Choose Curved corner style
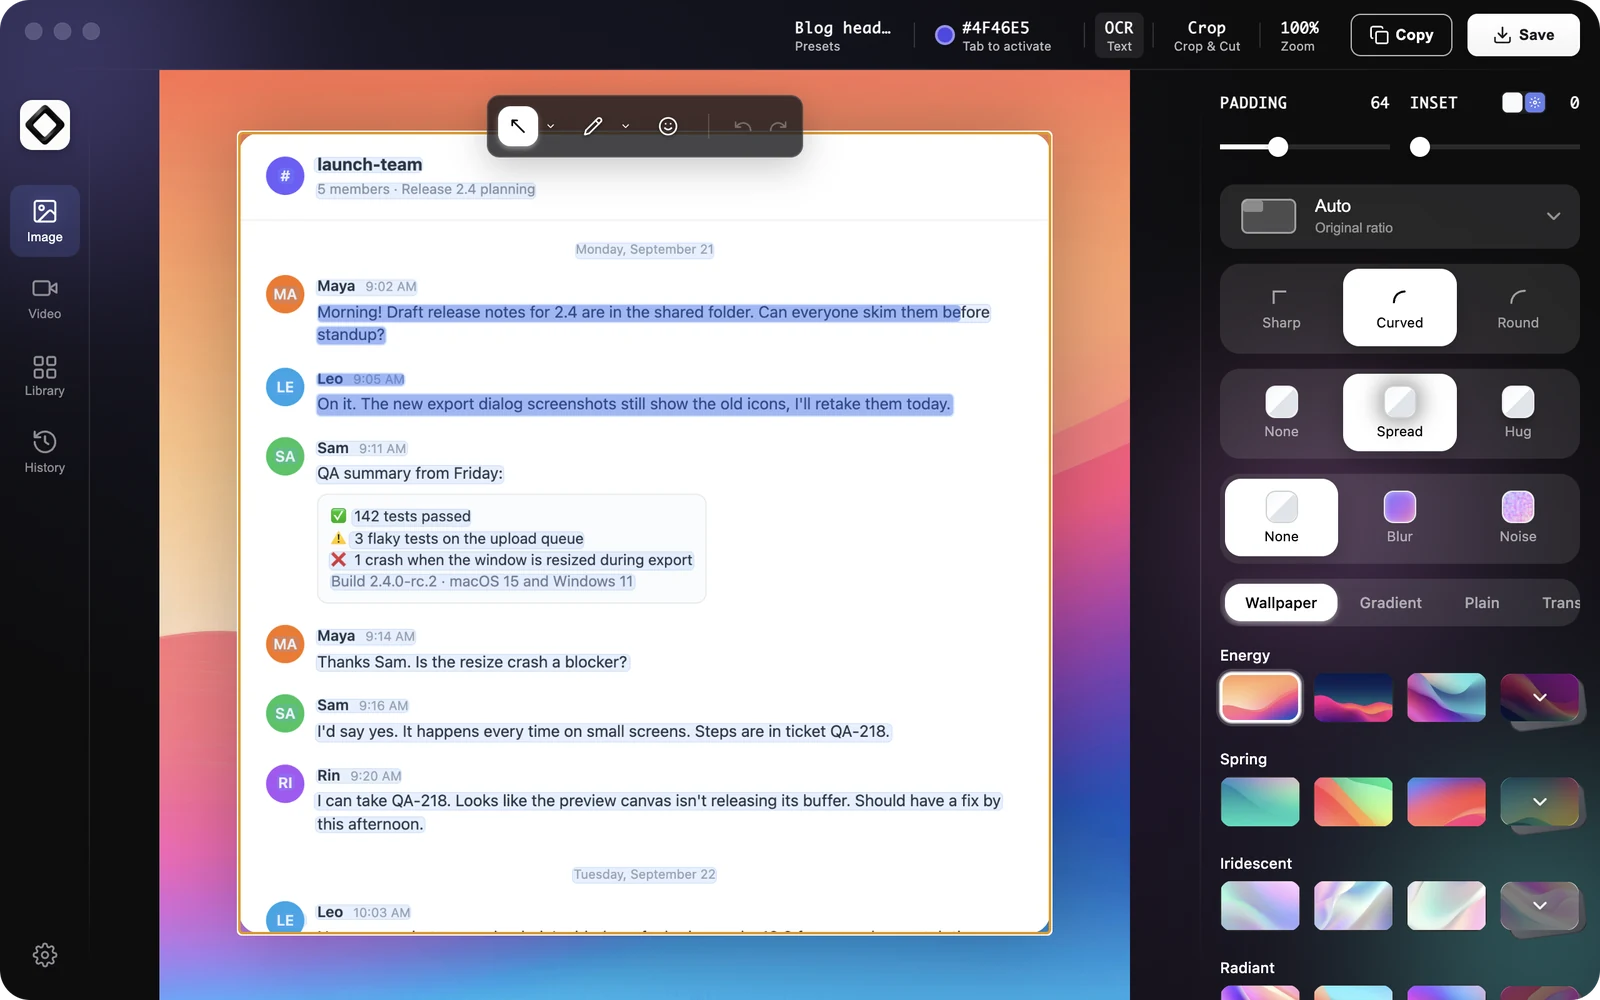 pyautogui.click(x=1400, y=308)
